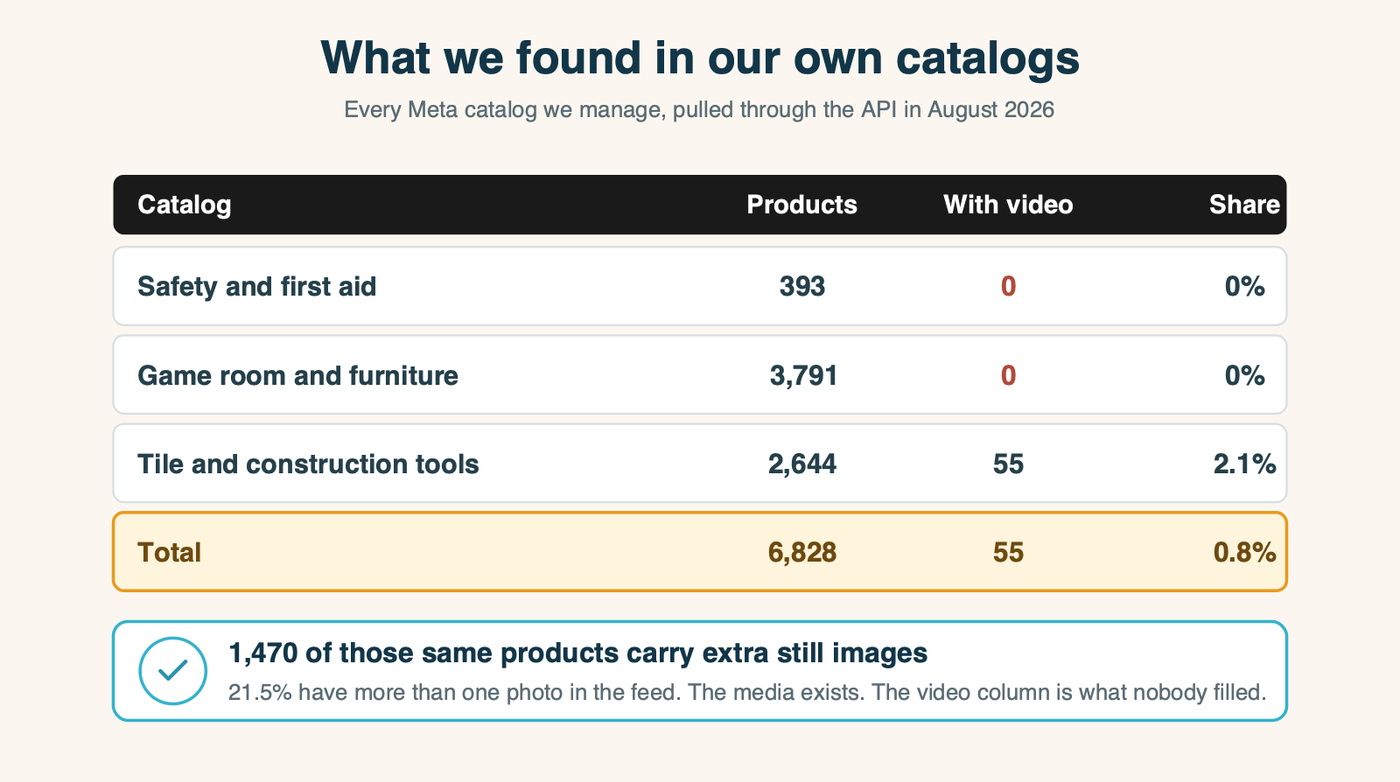Click the red 0 in Safety and first aid row
1400x782 pixels.
coord(1008,287)
